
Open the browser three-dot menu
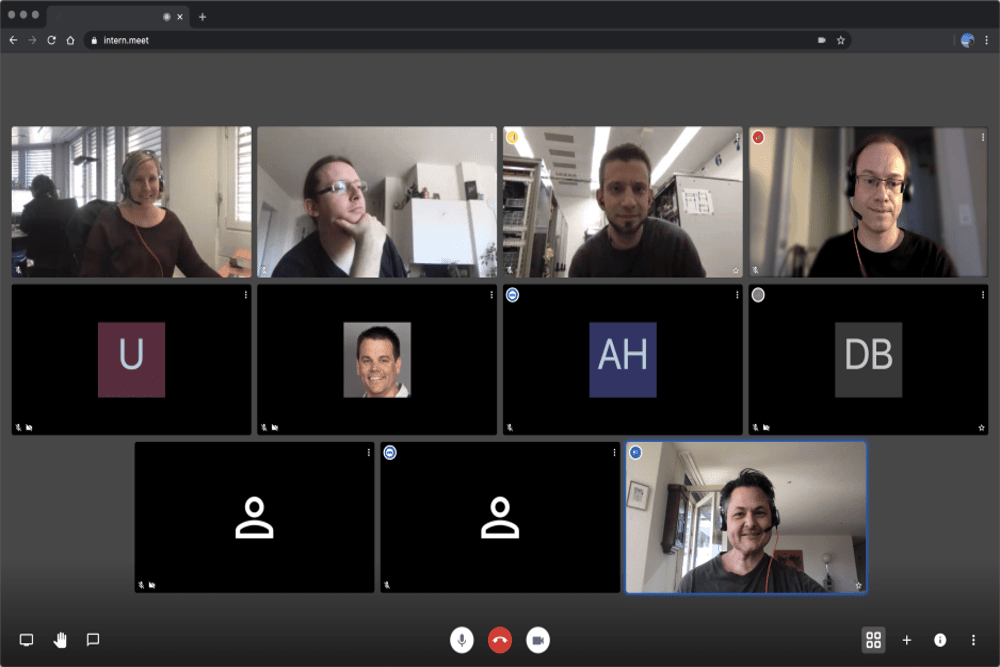[987, 40]
